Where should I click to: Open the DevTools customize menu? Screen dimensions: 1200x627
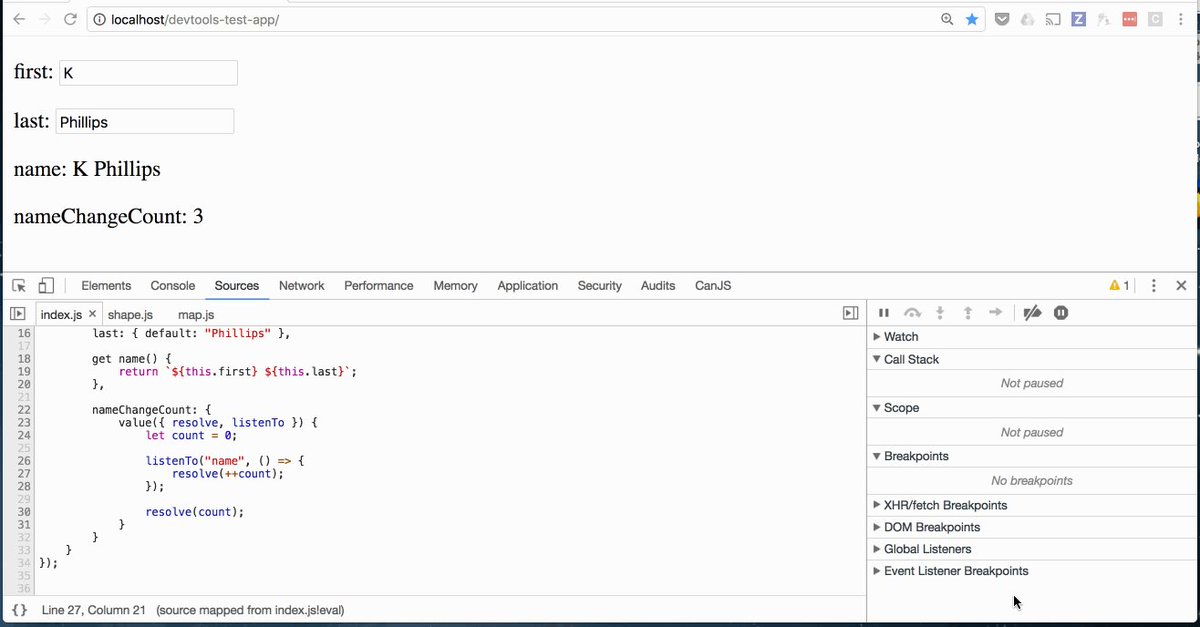coord(1154,286)
